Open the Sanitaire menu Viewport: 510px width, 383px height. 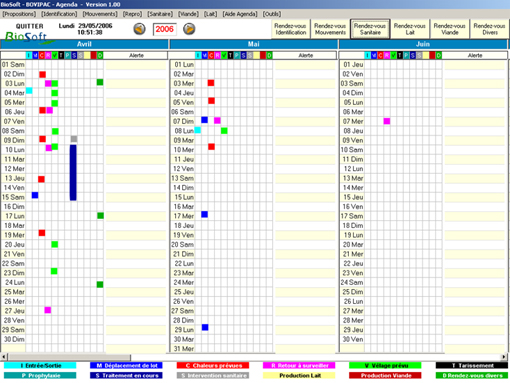point(160,14)
